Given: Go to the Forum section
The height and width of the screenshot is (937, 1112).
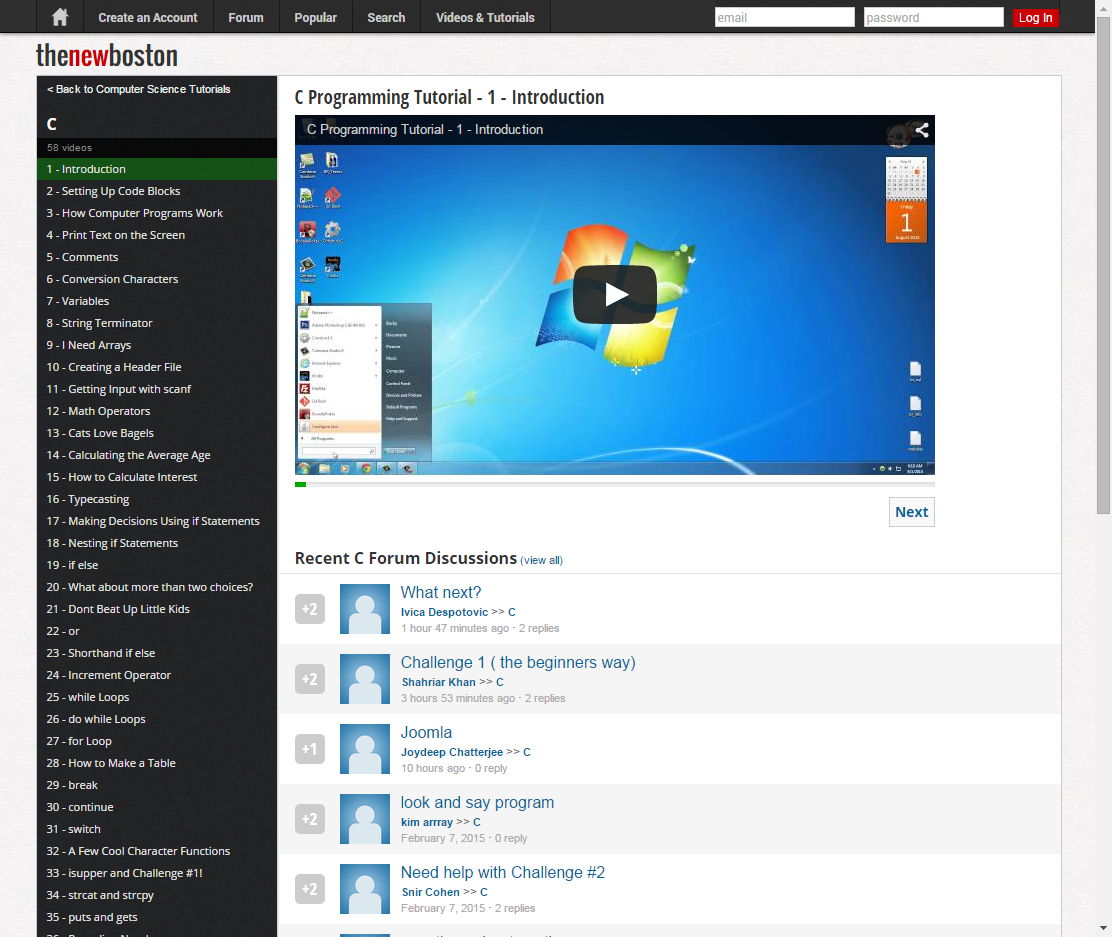Looking at the screenshot, I should pos(246,17).
